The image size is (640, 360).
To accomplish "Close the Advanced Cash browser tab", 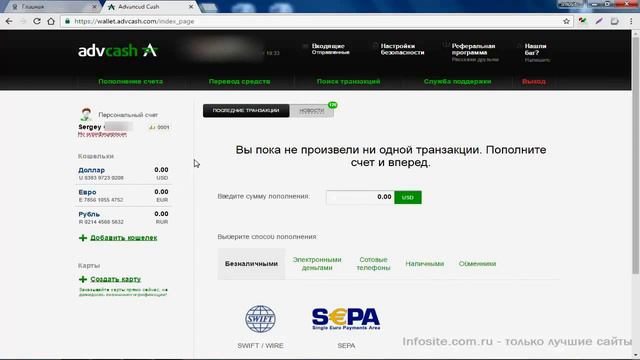I will (x=191, y=7).
